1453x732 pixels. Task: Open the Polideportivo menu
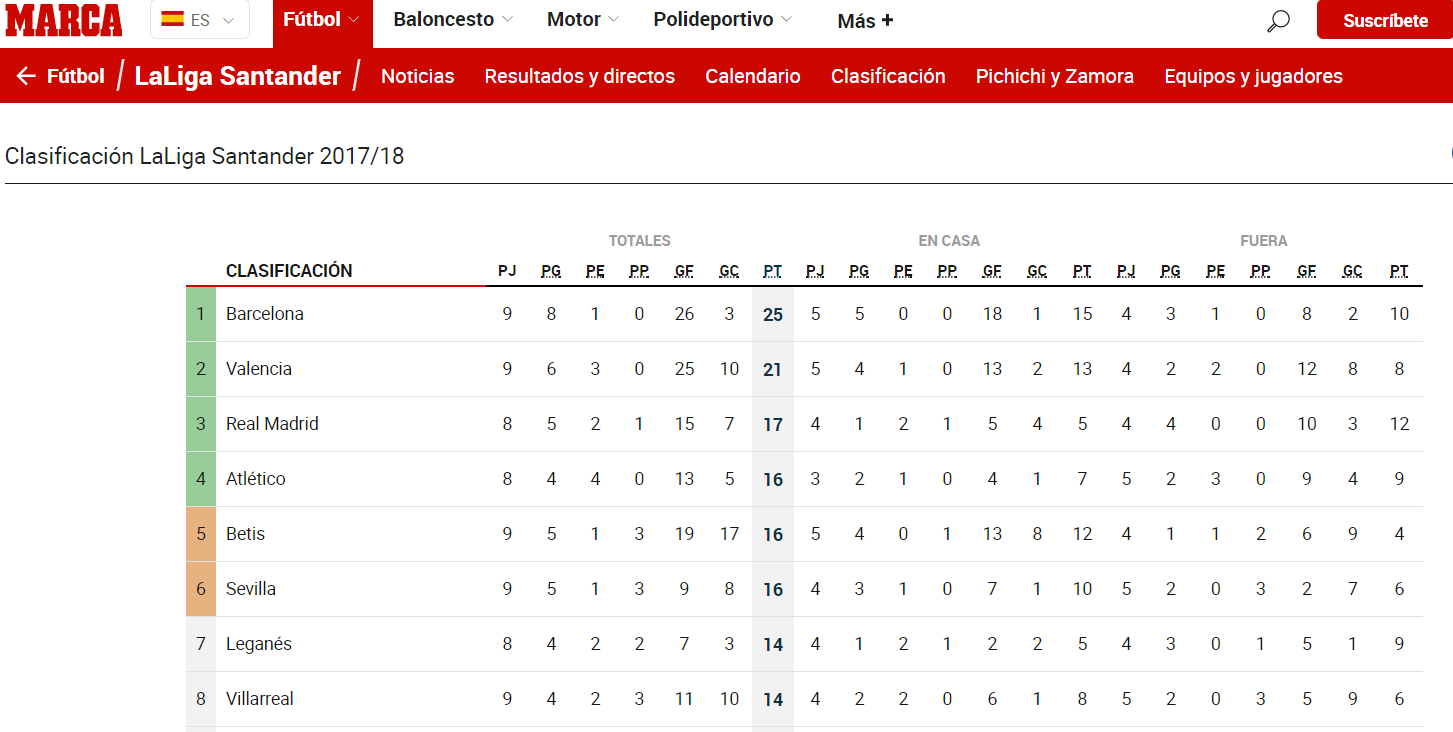pos(723,19)
